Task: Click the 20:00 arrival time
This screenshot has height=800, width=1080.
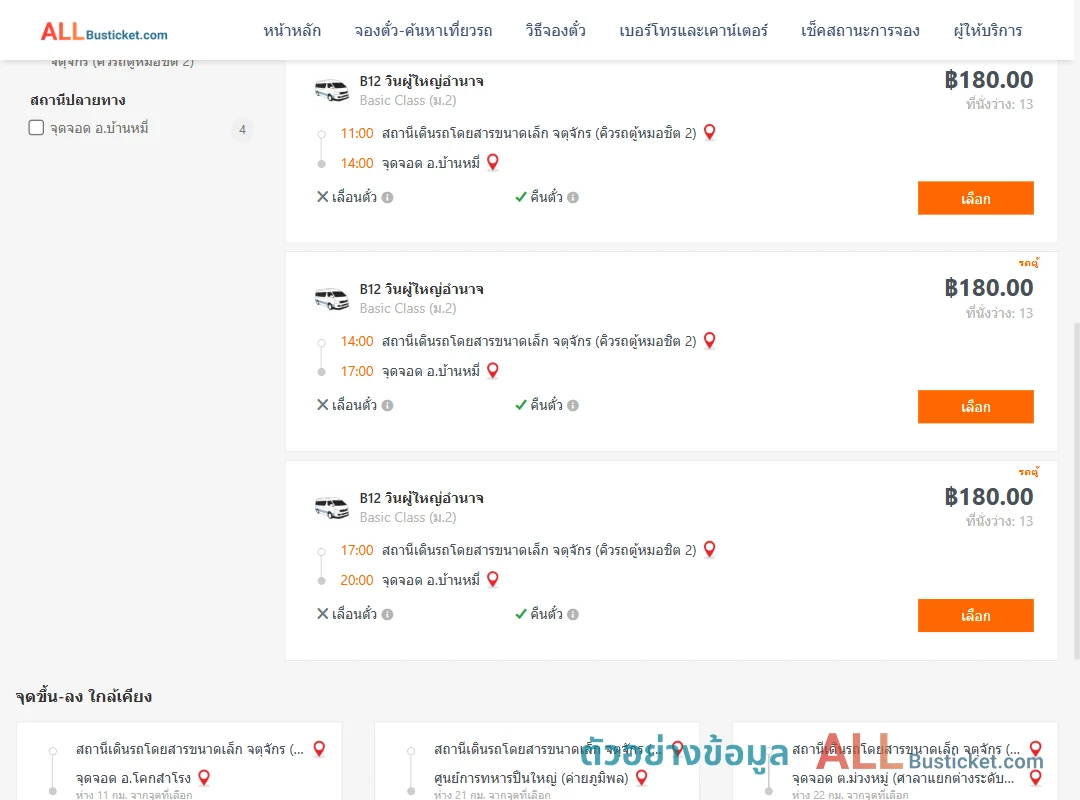Action: [x=357, y=580]
